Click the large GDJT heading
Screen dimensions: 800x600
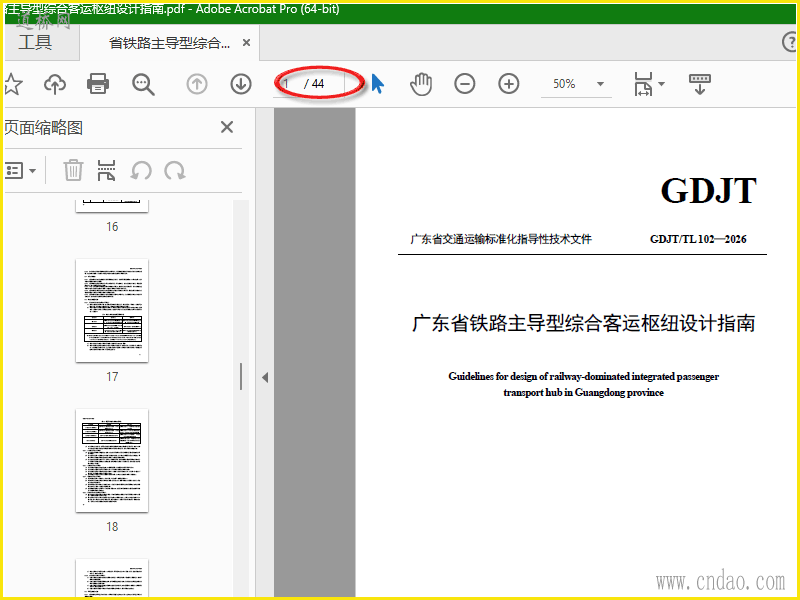coord(709,190)
